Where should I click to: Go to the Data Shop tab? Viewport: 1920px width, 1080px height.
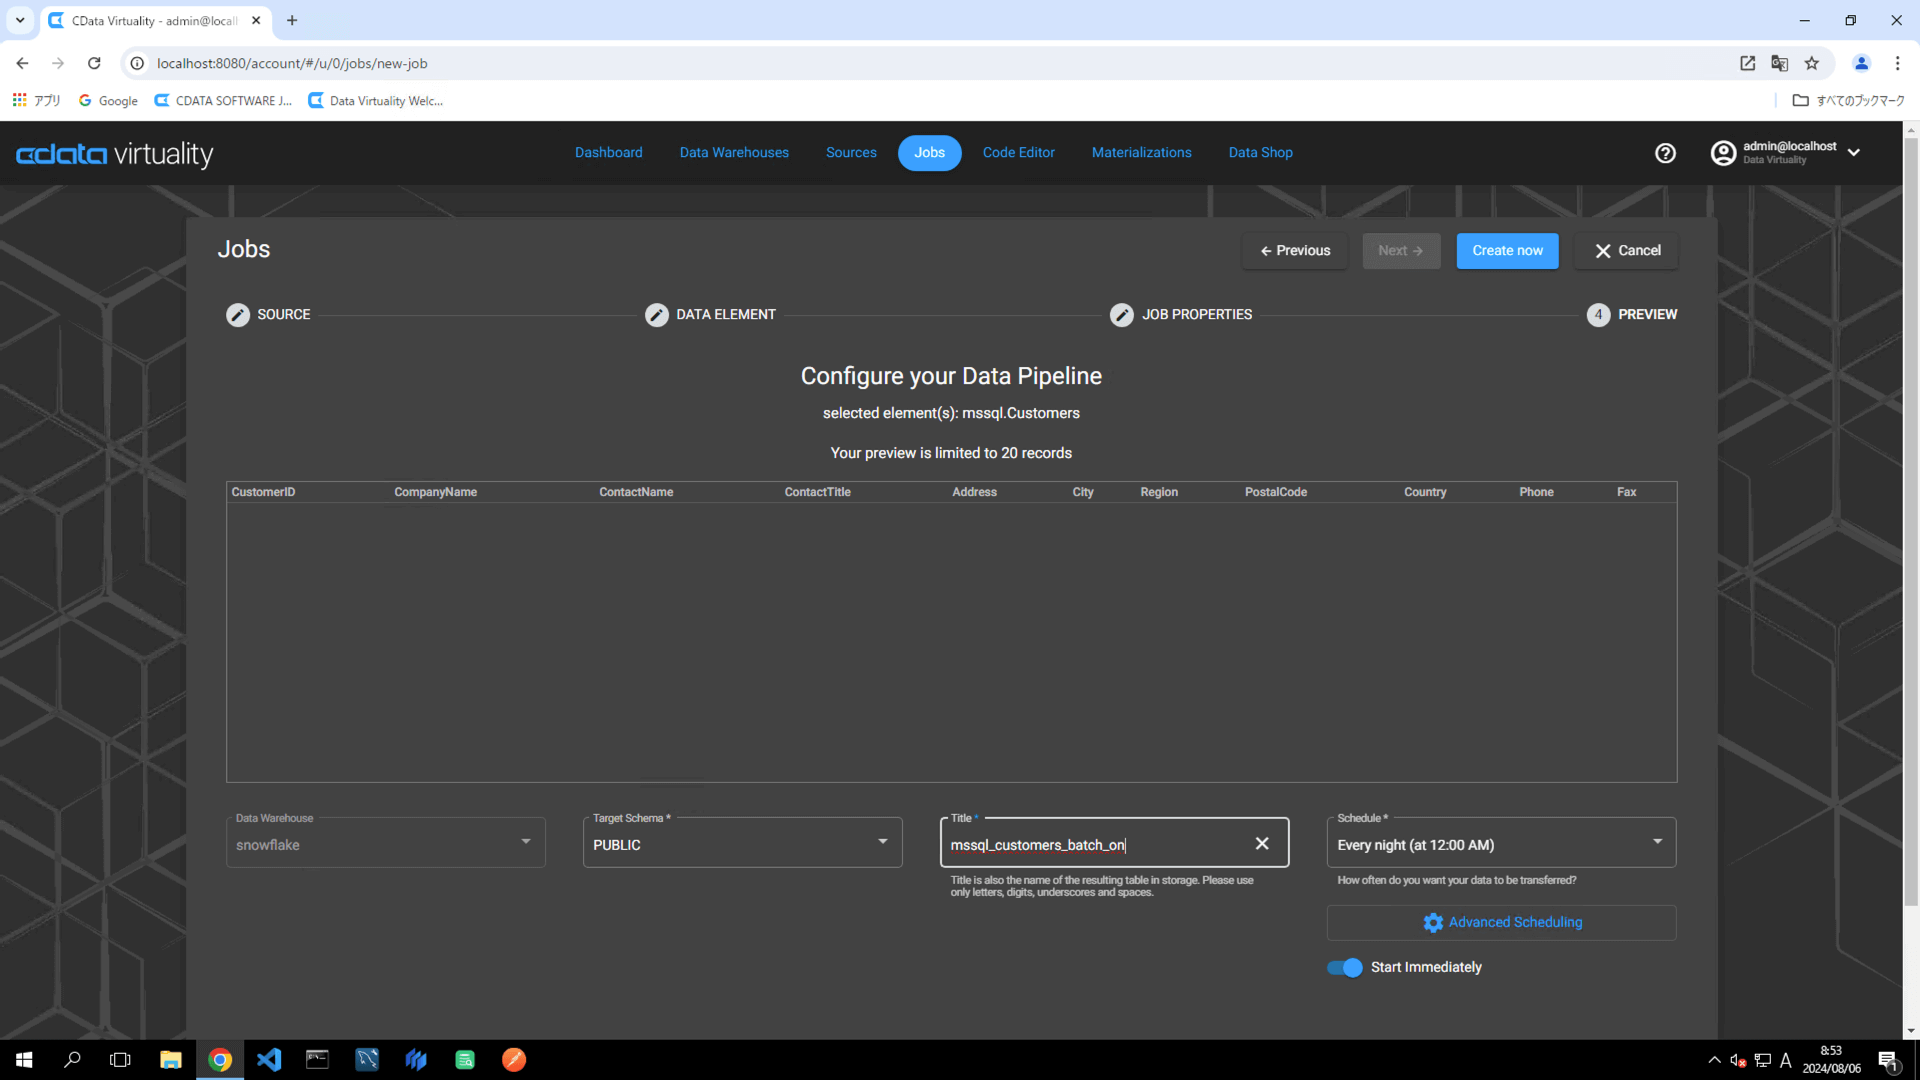(1260, 153)
